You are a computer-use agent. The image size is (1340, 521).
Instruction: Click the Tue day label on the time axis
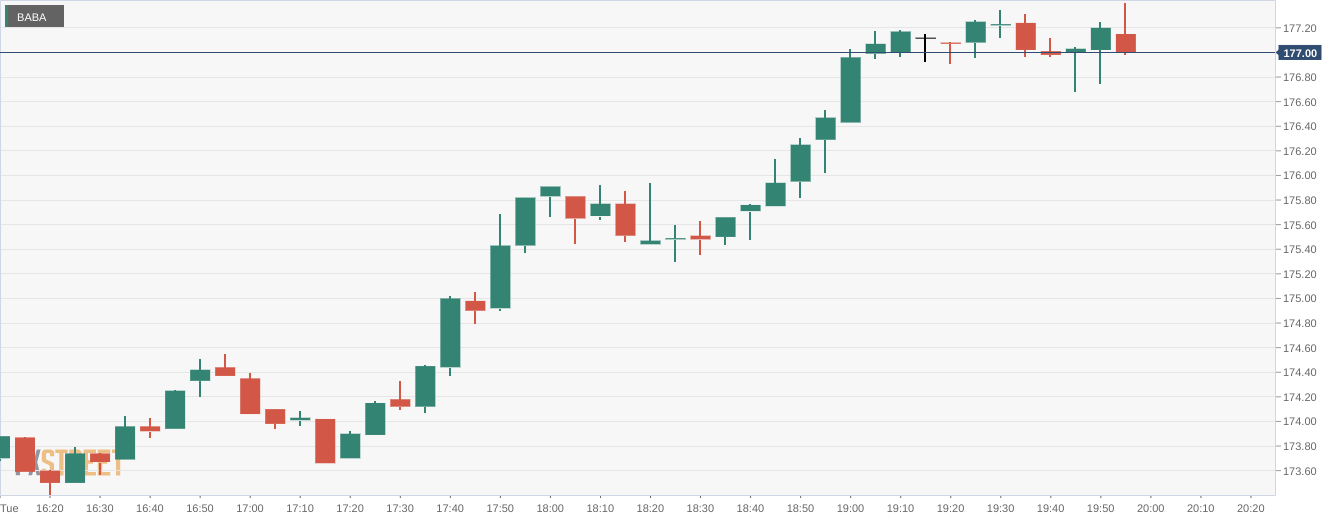[9, 508]
